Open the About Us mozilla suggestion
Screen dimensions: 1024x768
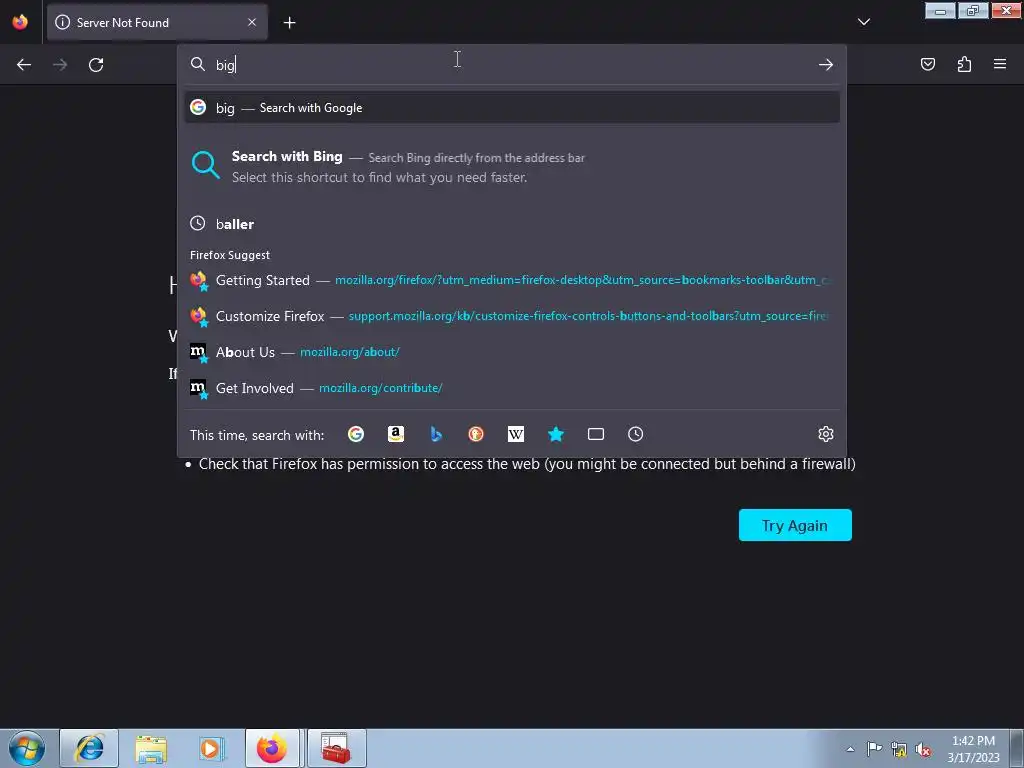512,352
